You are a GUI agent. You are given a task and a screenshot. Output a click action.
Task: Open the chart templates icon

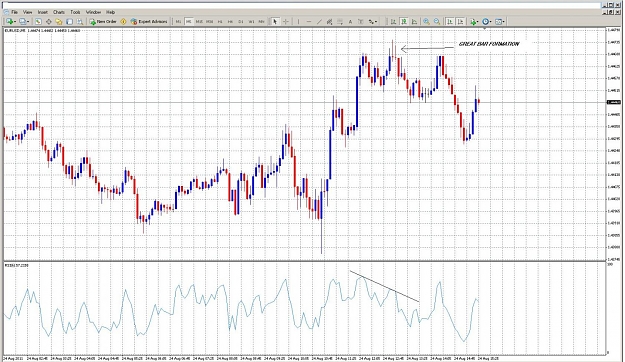pyautogui.click(x=499, y=22)
